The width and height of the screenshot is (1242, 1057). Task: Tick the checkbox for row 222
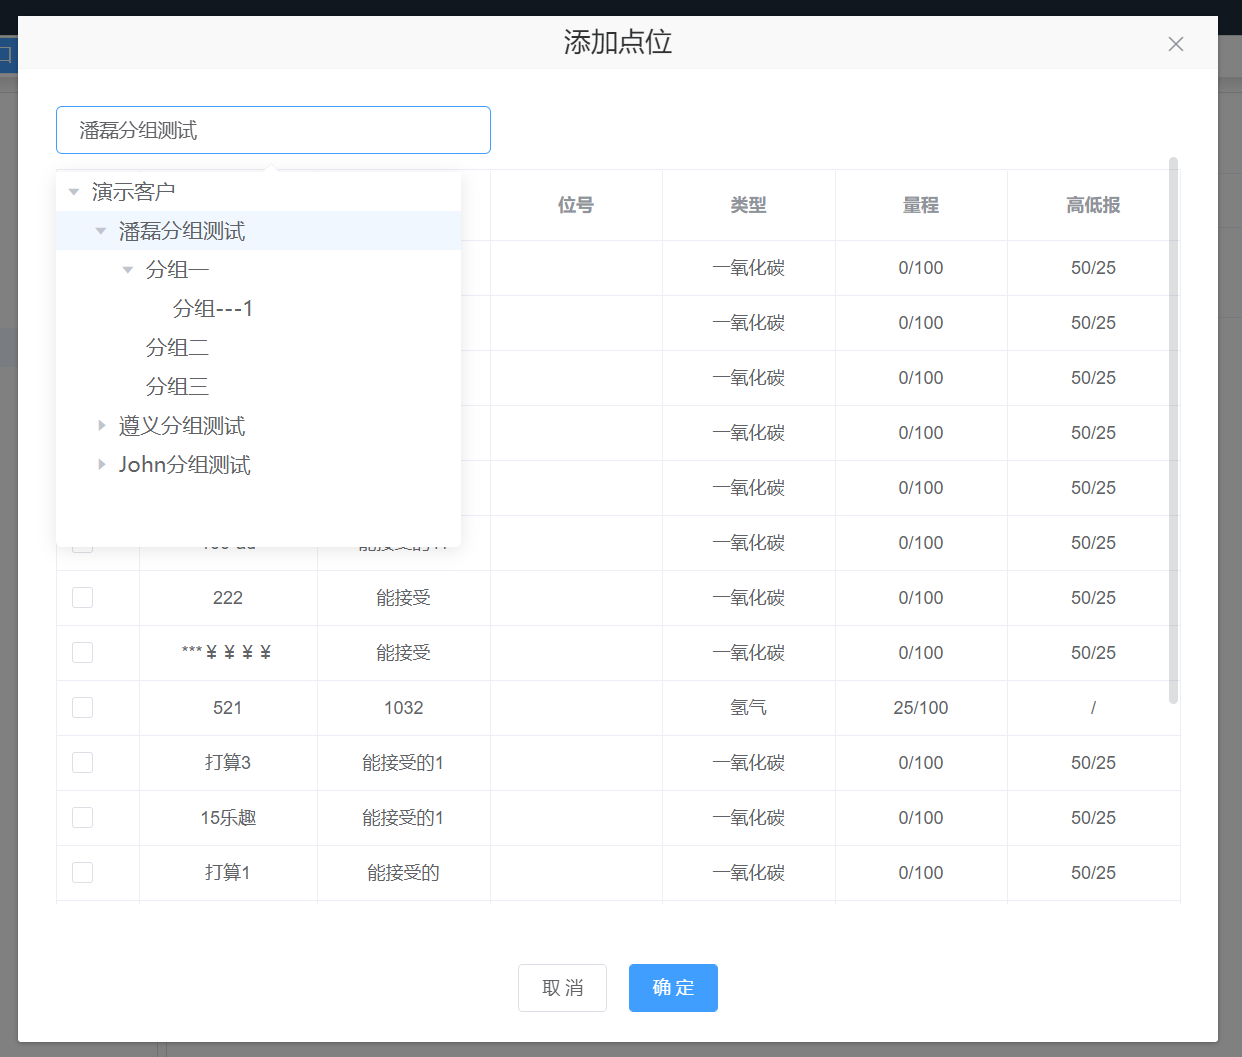coord(83,598)
